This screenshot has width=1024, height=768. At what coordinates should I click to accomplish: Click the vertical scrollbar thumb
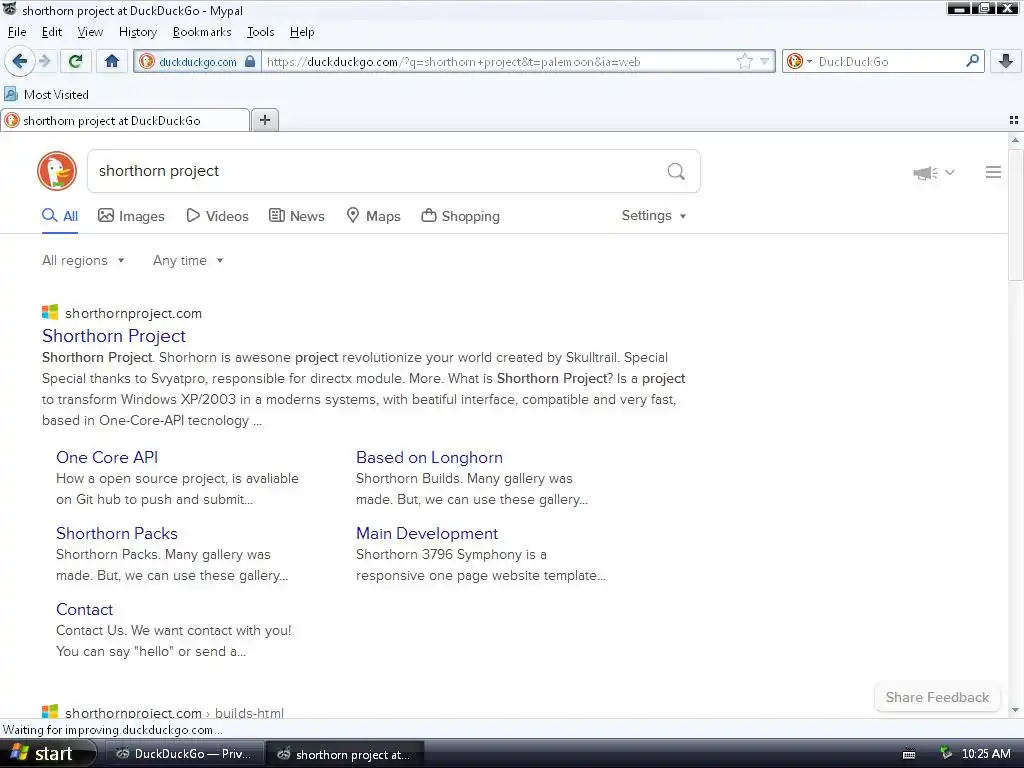(x=1015, y=216)
